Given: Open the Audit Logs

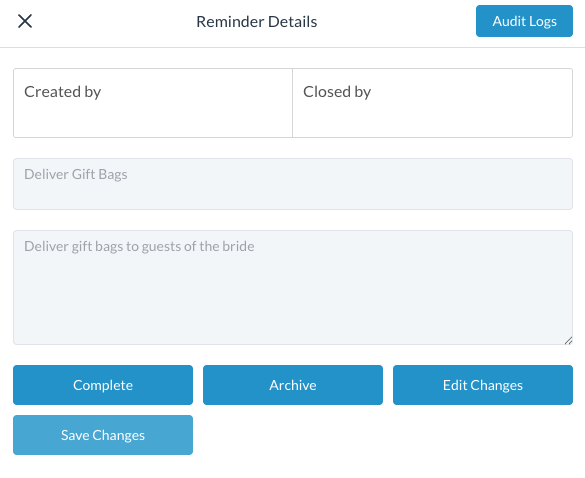Looking at the screenshot, I should 524,21.
